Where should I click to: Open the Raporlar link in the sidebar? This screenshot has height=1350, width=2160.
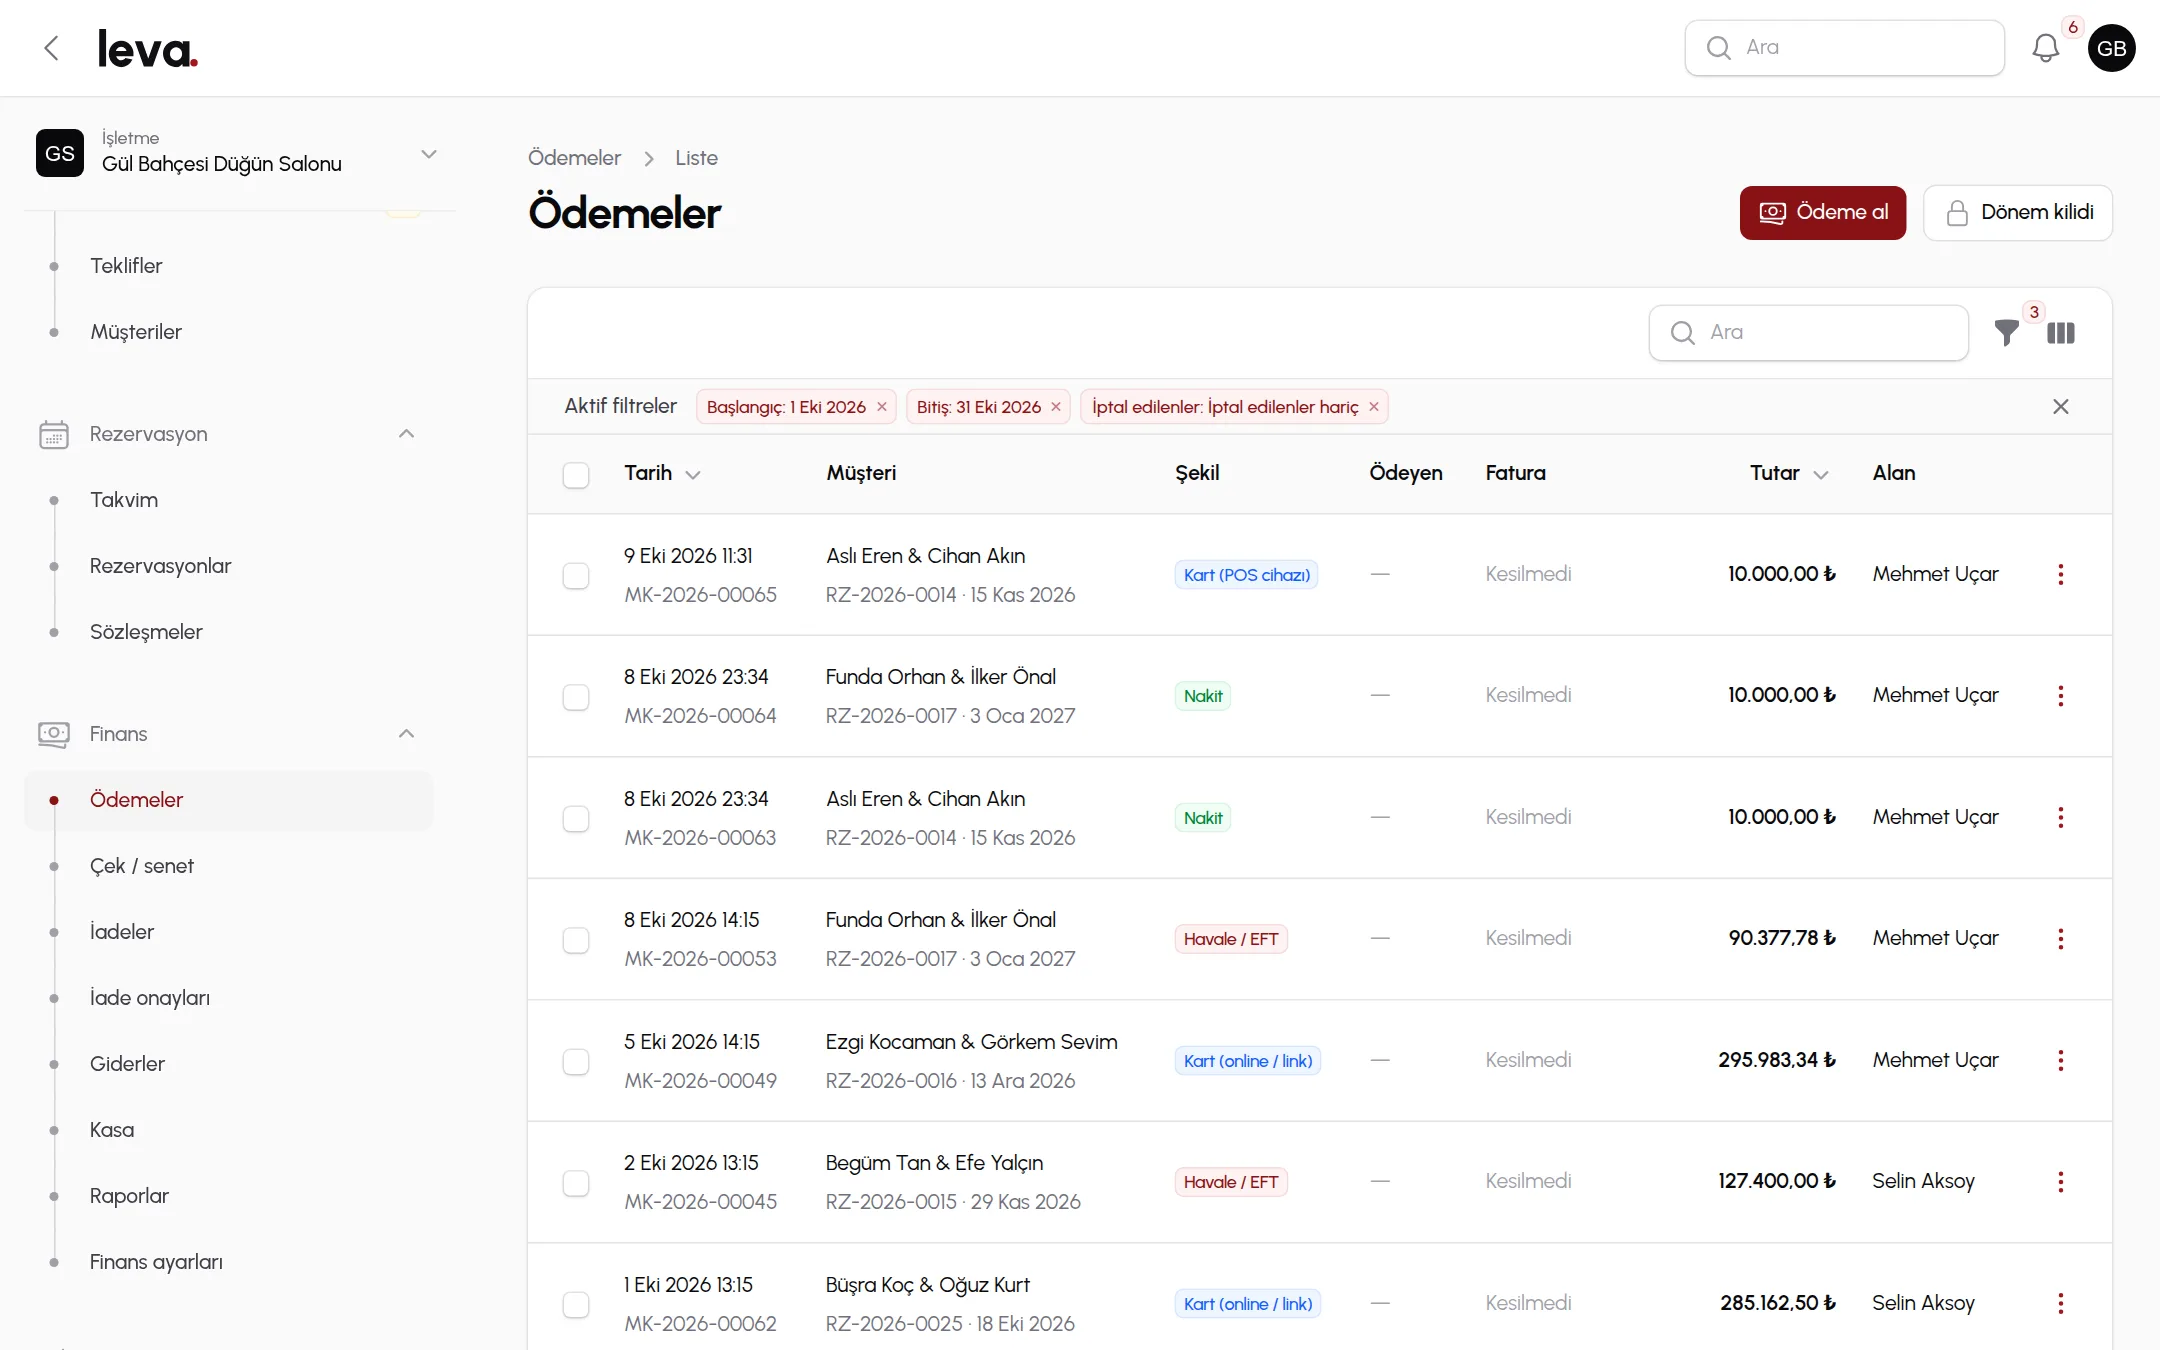[x=129, y=1196]
